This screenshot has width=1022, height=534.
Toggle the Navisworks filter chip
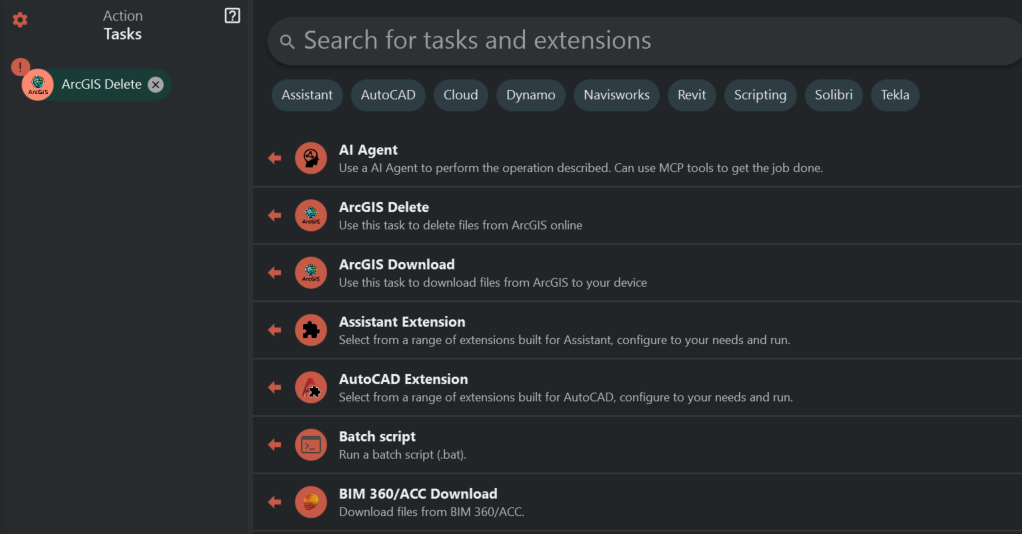coord(616,95)
